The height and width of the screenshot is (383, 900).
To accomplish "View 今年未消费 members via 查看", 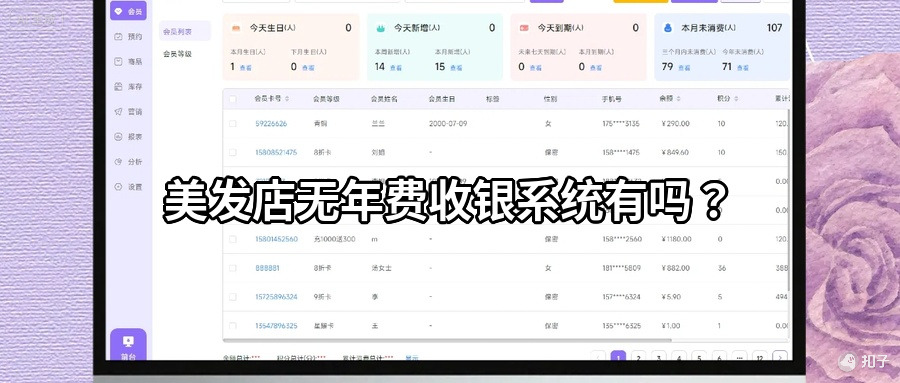I will (743, 67).
